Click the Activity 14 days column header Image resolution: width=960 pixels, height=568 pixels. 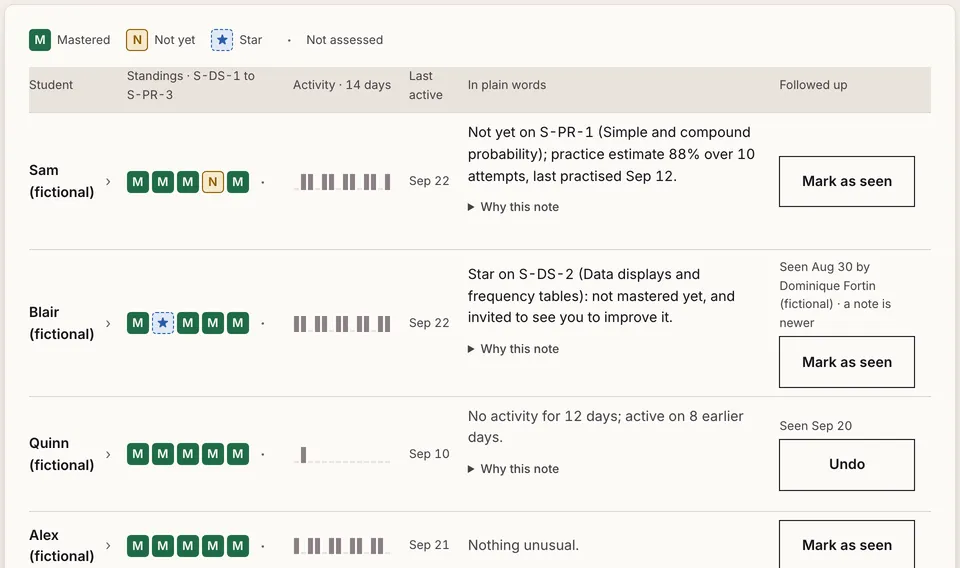pos(342,85)
